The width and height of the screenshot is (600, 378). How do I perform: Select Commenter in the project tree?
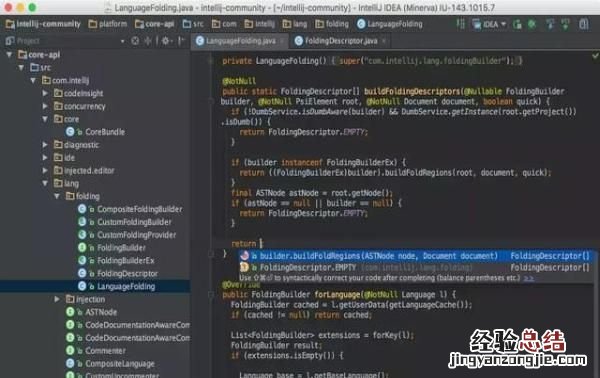tap(96, 351)
